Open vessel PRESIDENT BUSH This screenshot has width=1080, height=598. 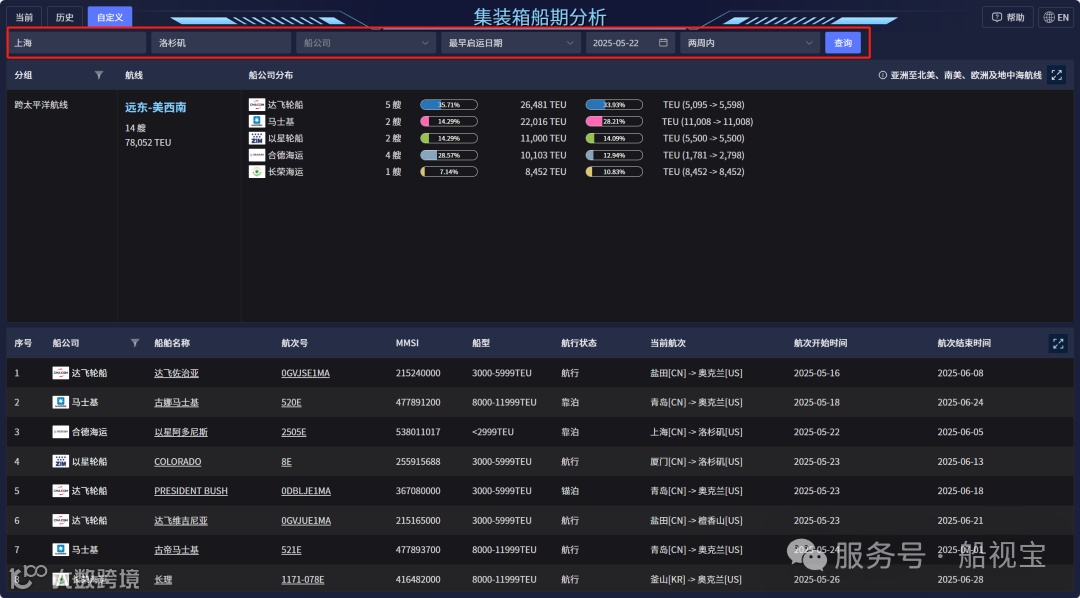click(x=191, y=491)
